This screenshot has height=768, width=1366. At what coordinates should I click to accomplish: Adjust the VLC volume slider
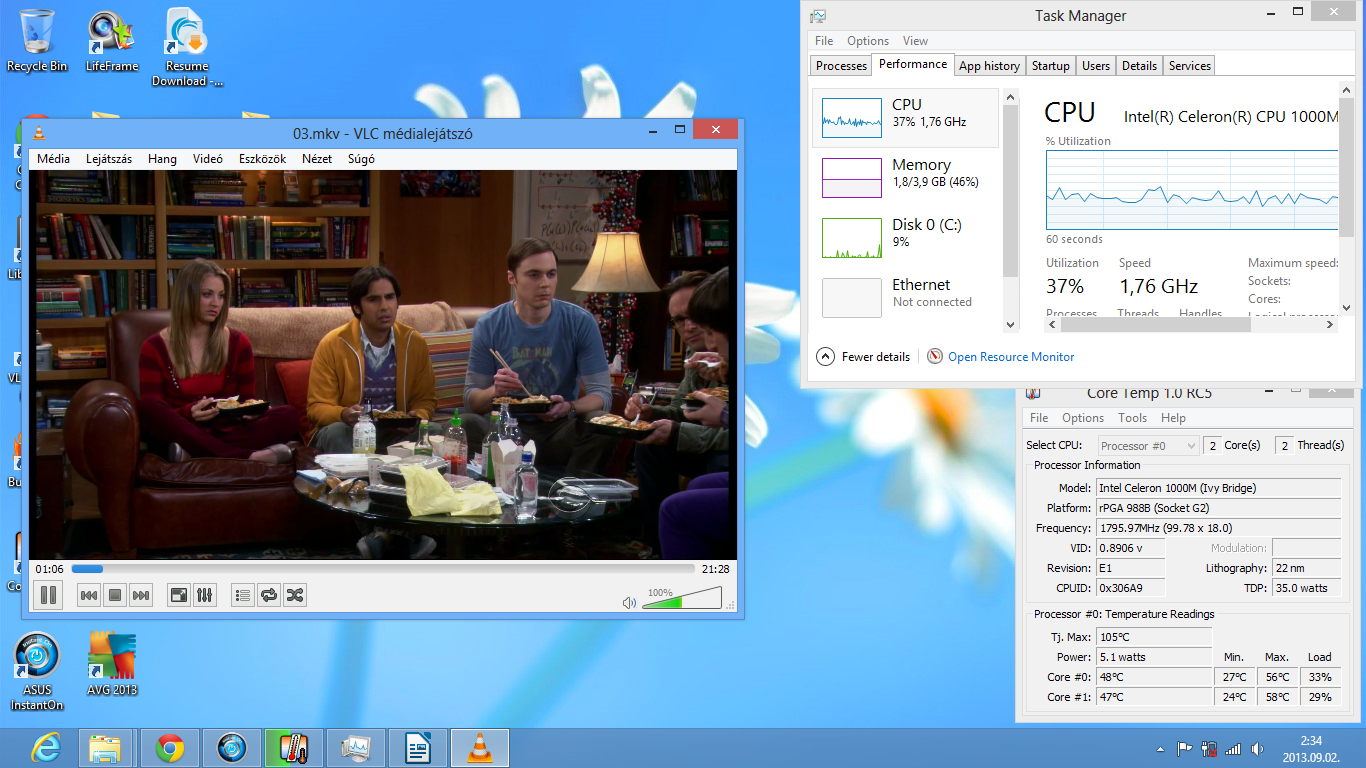681,598
